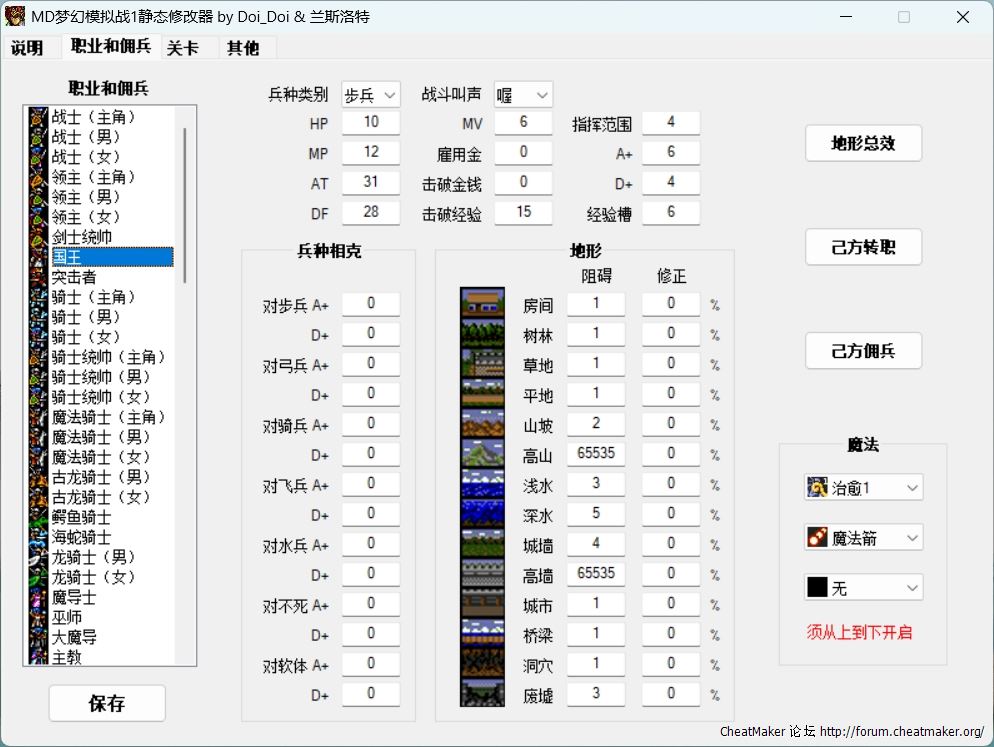
Task: Expand the 治愈1 magic dropdown
Action: click(863, 488)
